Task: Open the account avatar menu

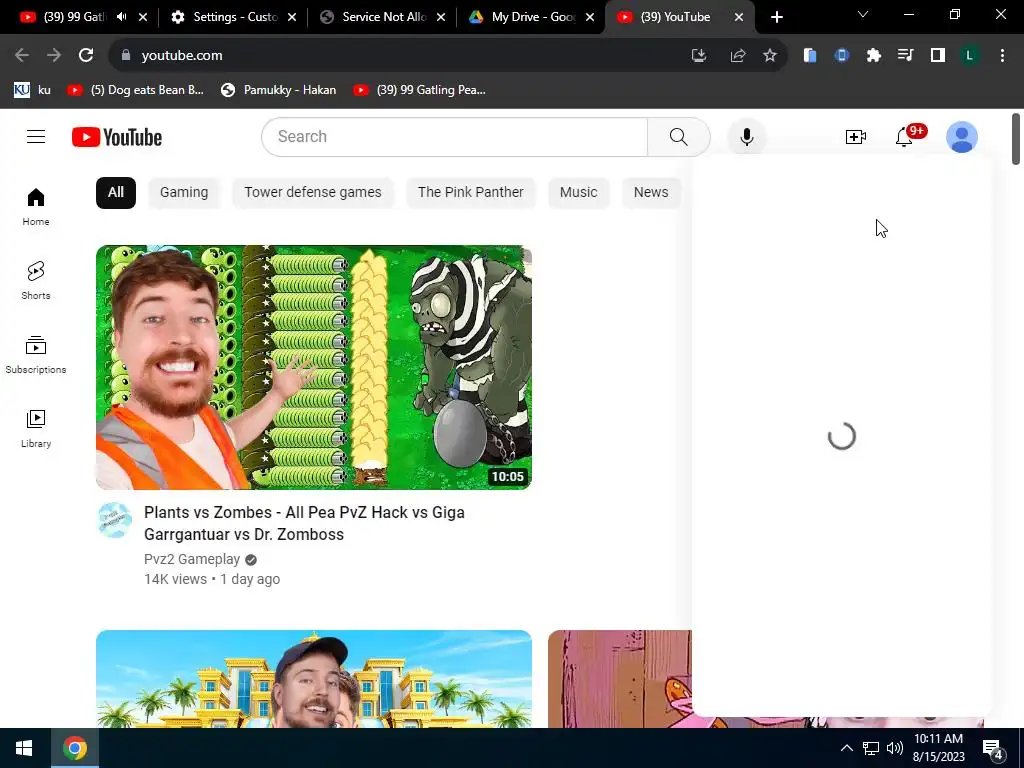Action: 962,137
